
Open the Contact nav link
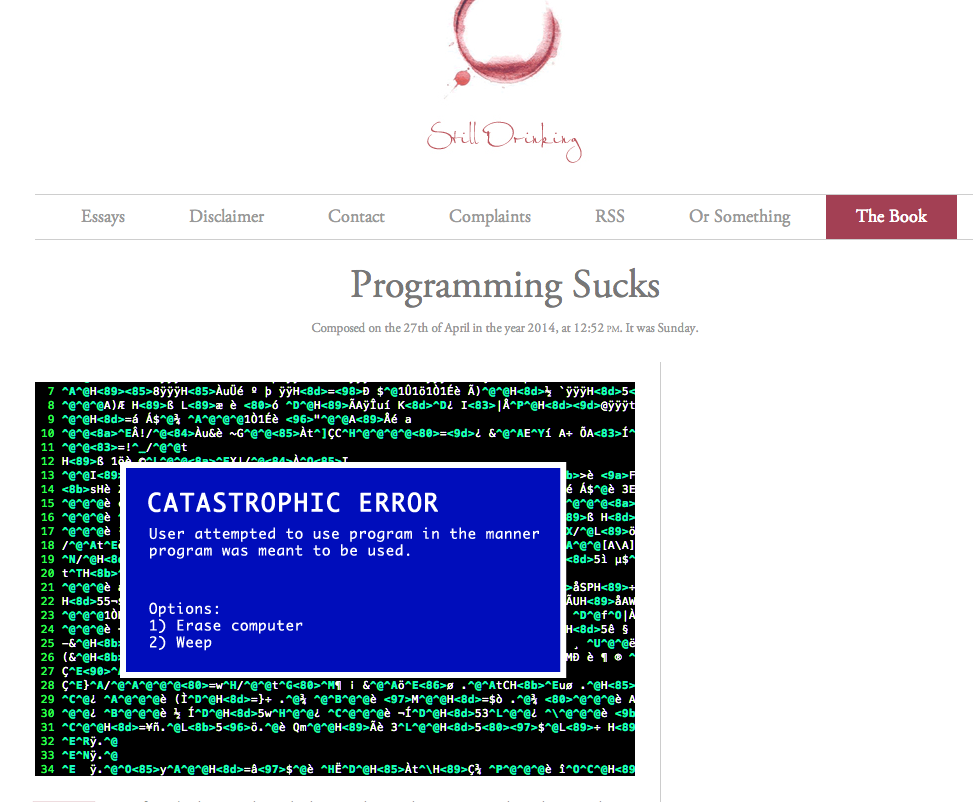[x=356, y=217]
